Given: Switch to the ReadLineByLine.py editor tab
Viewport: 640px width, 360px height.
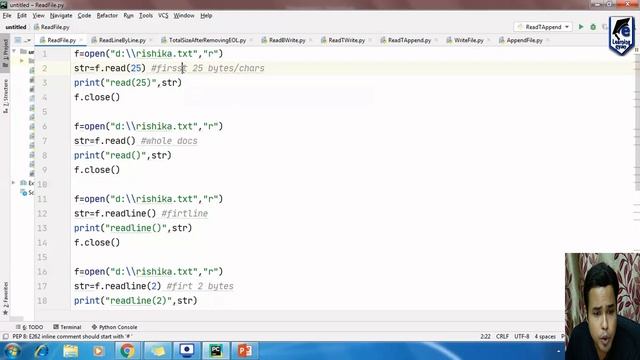Looking at the screenshot, I should [x=122, y=40].
